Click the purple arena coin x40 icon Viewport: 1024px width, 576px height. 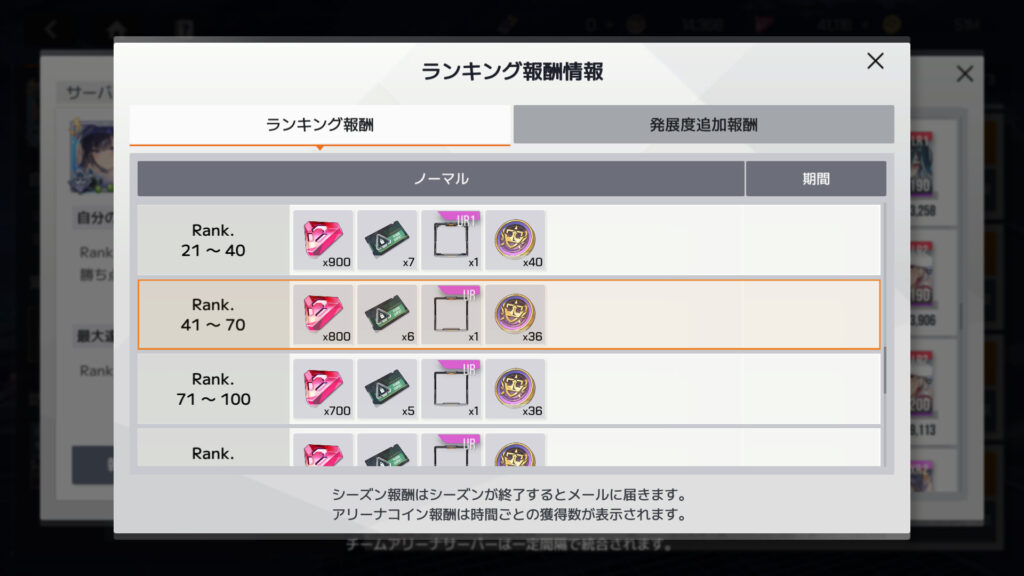click(515, 240)
